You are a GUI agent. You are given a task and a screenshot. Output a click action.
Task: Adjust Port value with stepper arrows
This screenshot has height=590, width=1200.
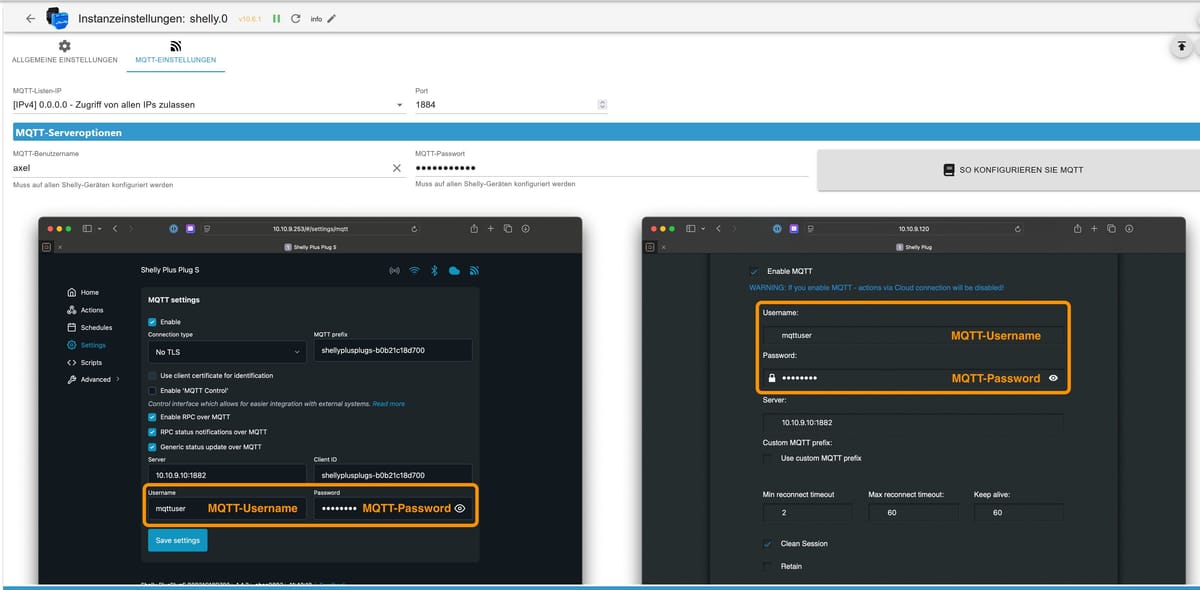tap(602, 104)
